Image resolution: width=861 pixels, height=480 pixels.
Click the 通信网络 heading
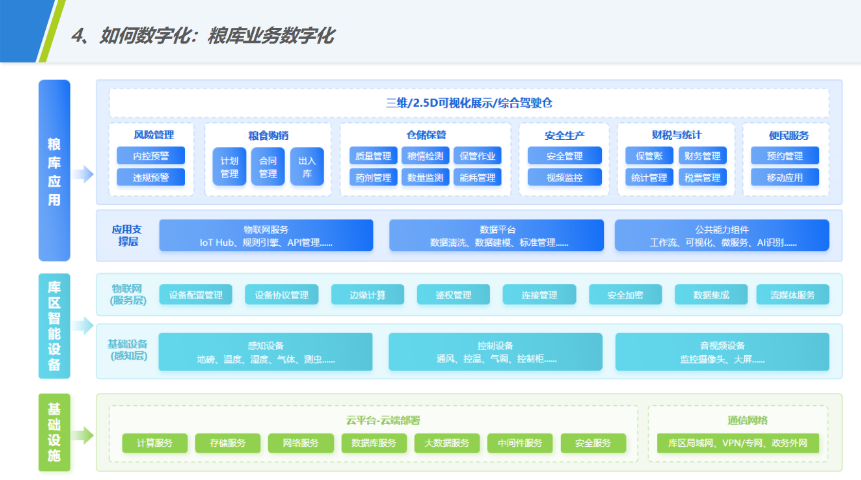[x=747, y=421]
